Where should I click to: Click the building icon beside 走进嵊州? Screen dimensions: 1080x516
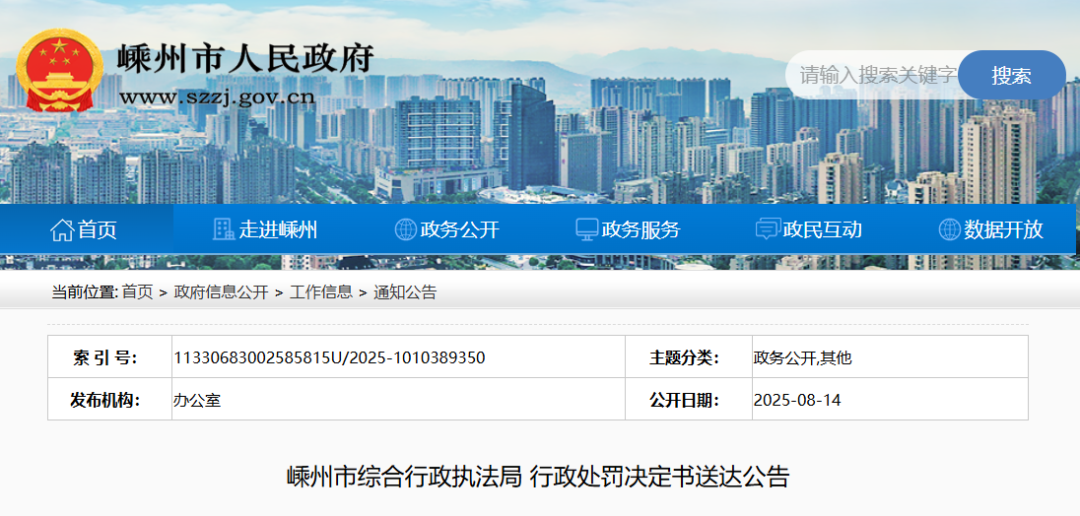point(224,230)
